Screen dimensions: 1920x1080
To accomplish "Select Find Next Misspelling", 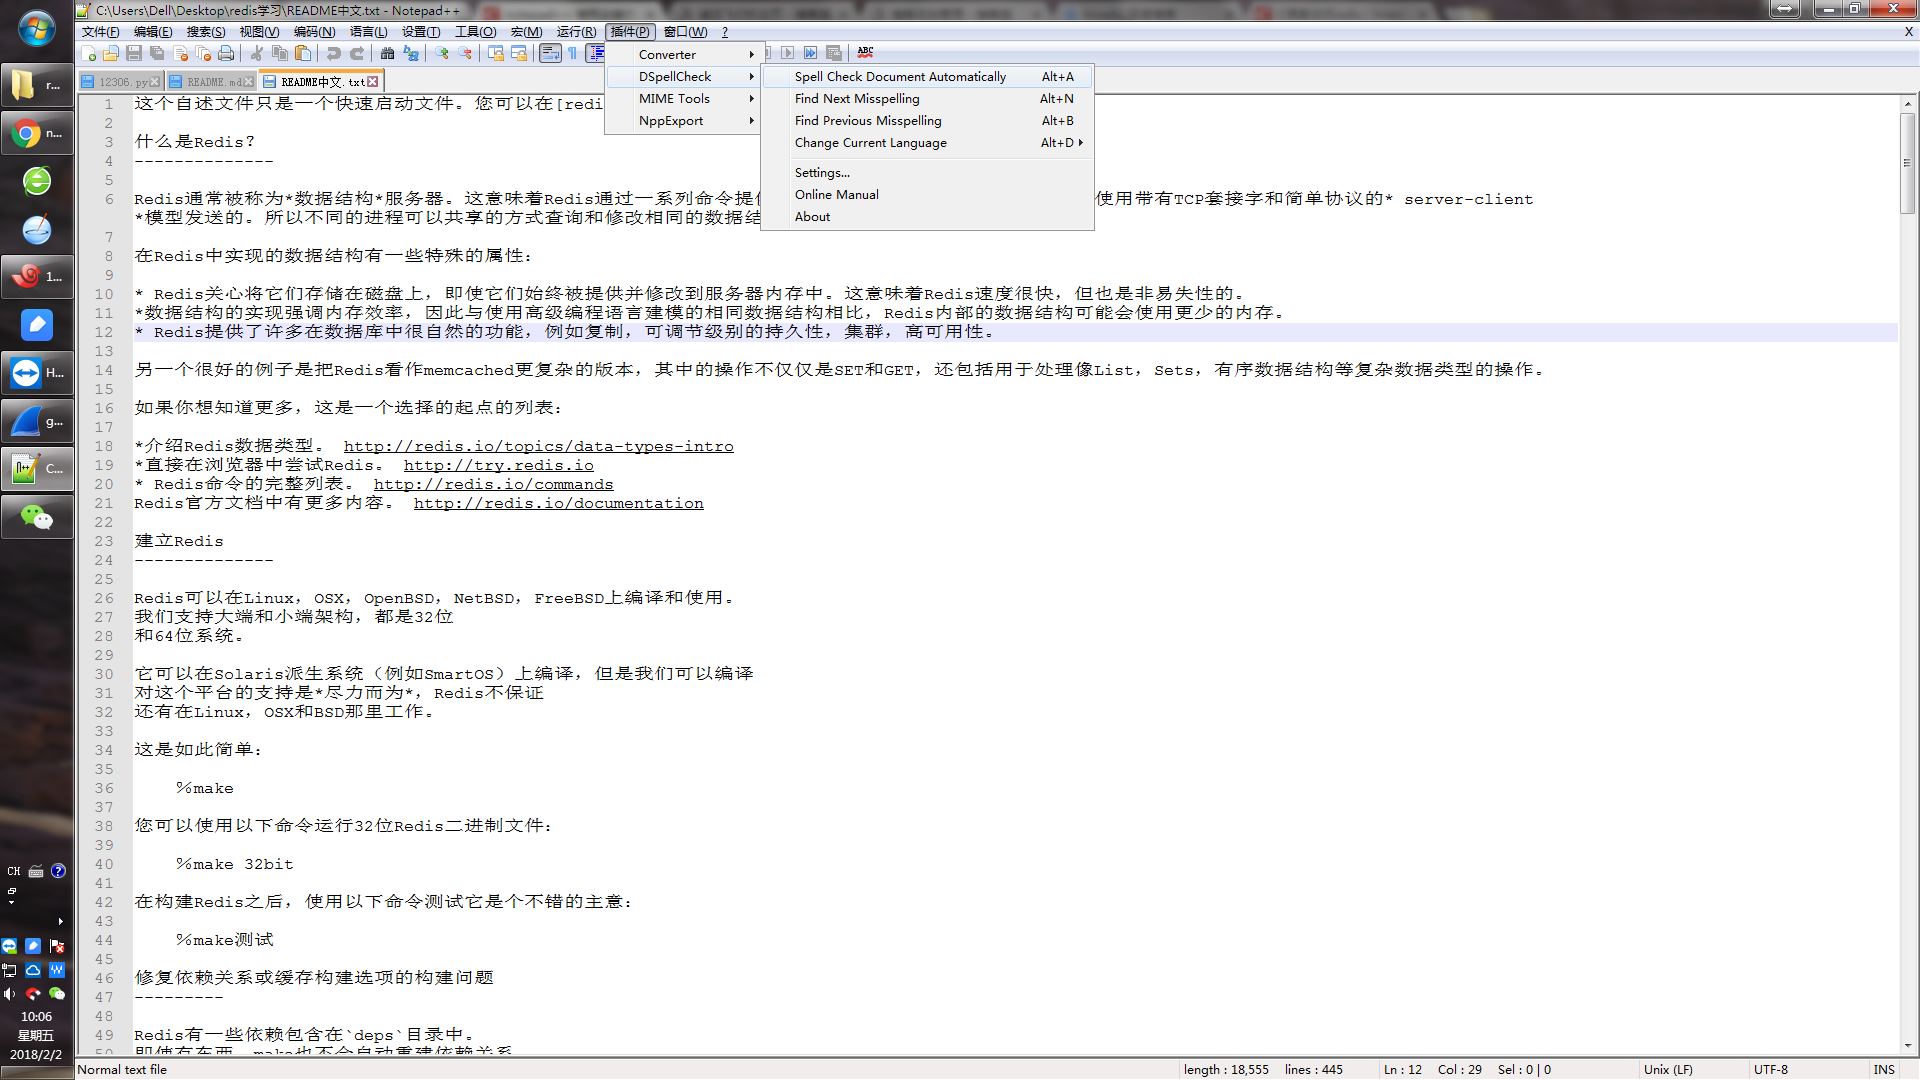I will [927, 99].
